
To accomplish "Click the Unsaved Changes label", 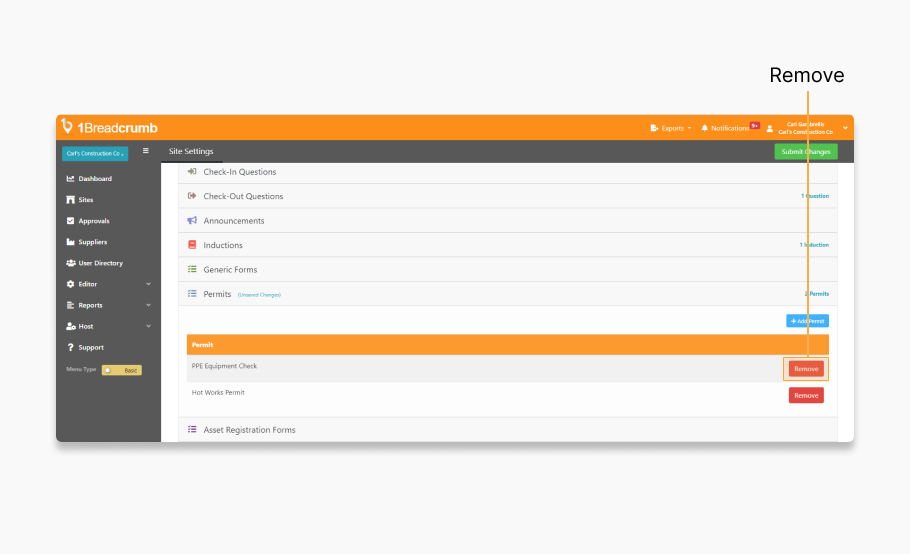I will (259, 295).
